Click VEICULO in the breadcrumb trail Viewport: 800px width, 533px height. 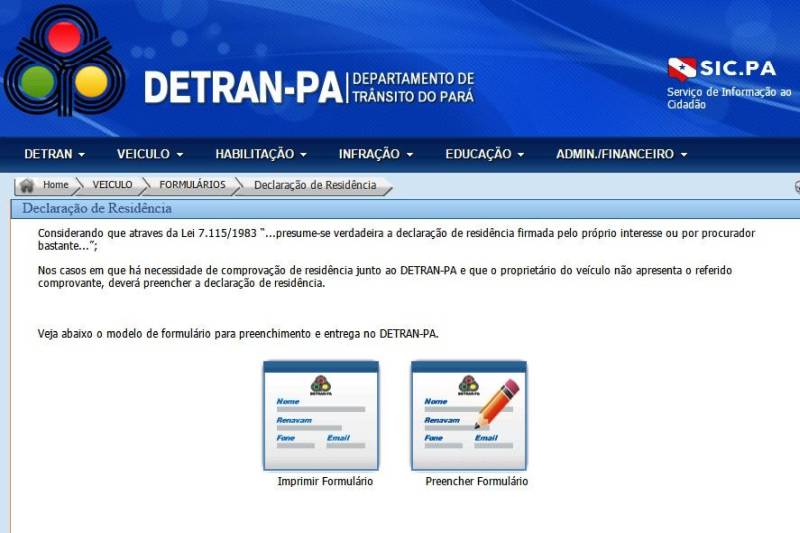click(x=112, y=185)
